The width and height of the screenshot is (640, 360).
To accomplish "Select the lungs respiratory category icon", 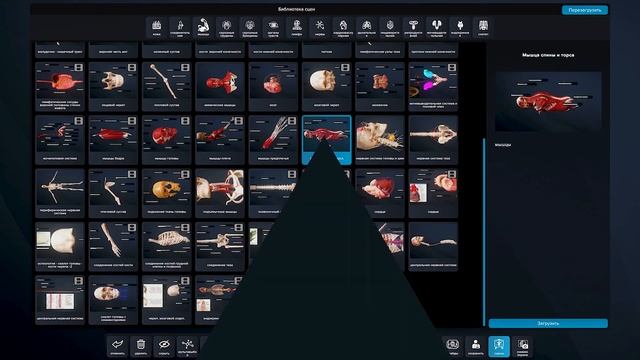I will (367, 28).
